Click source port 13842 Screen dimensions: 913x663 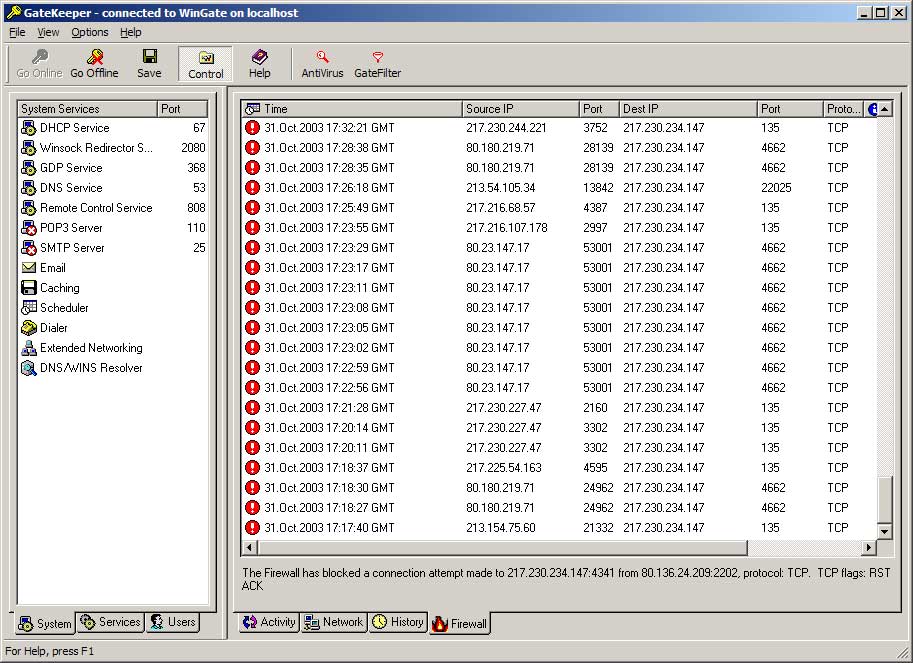[x=598, y=187]
